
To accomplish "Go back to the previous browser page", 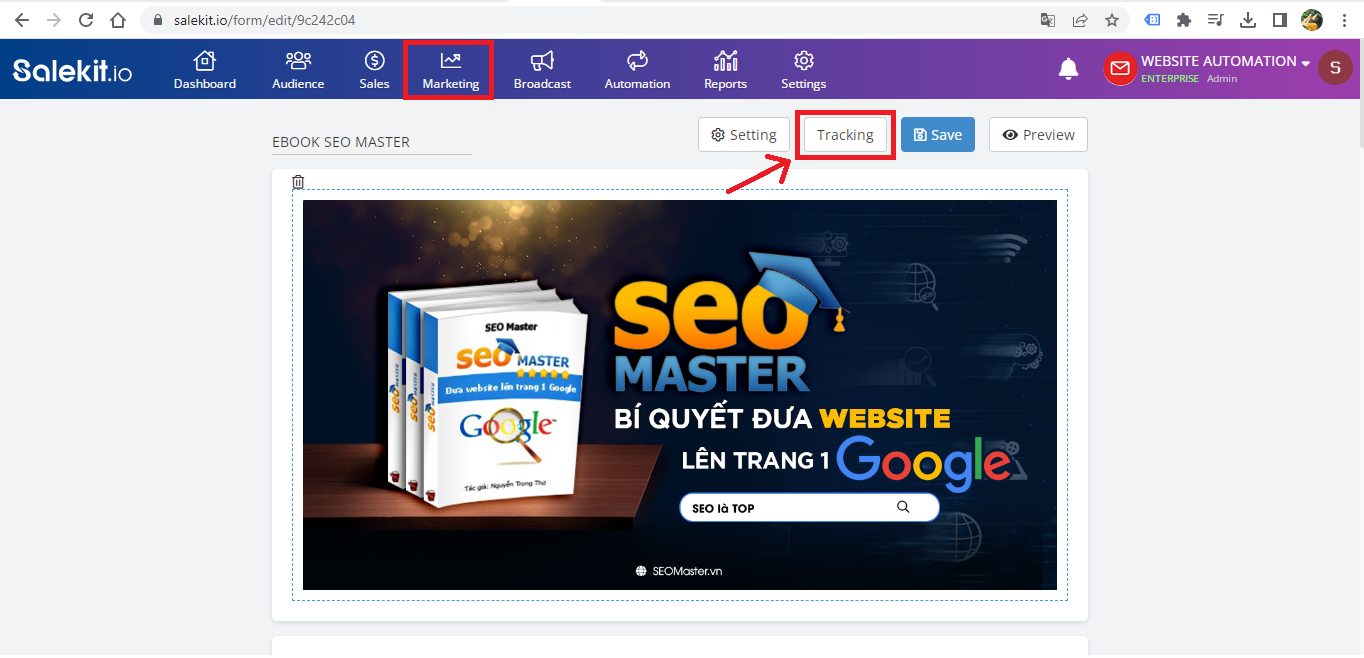I will pos(22,20).
